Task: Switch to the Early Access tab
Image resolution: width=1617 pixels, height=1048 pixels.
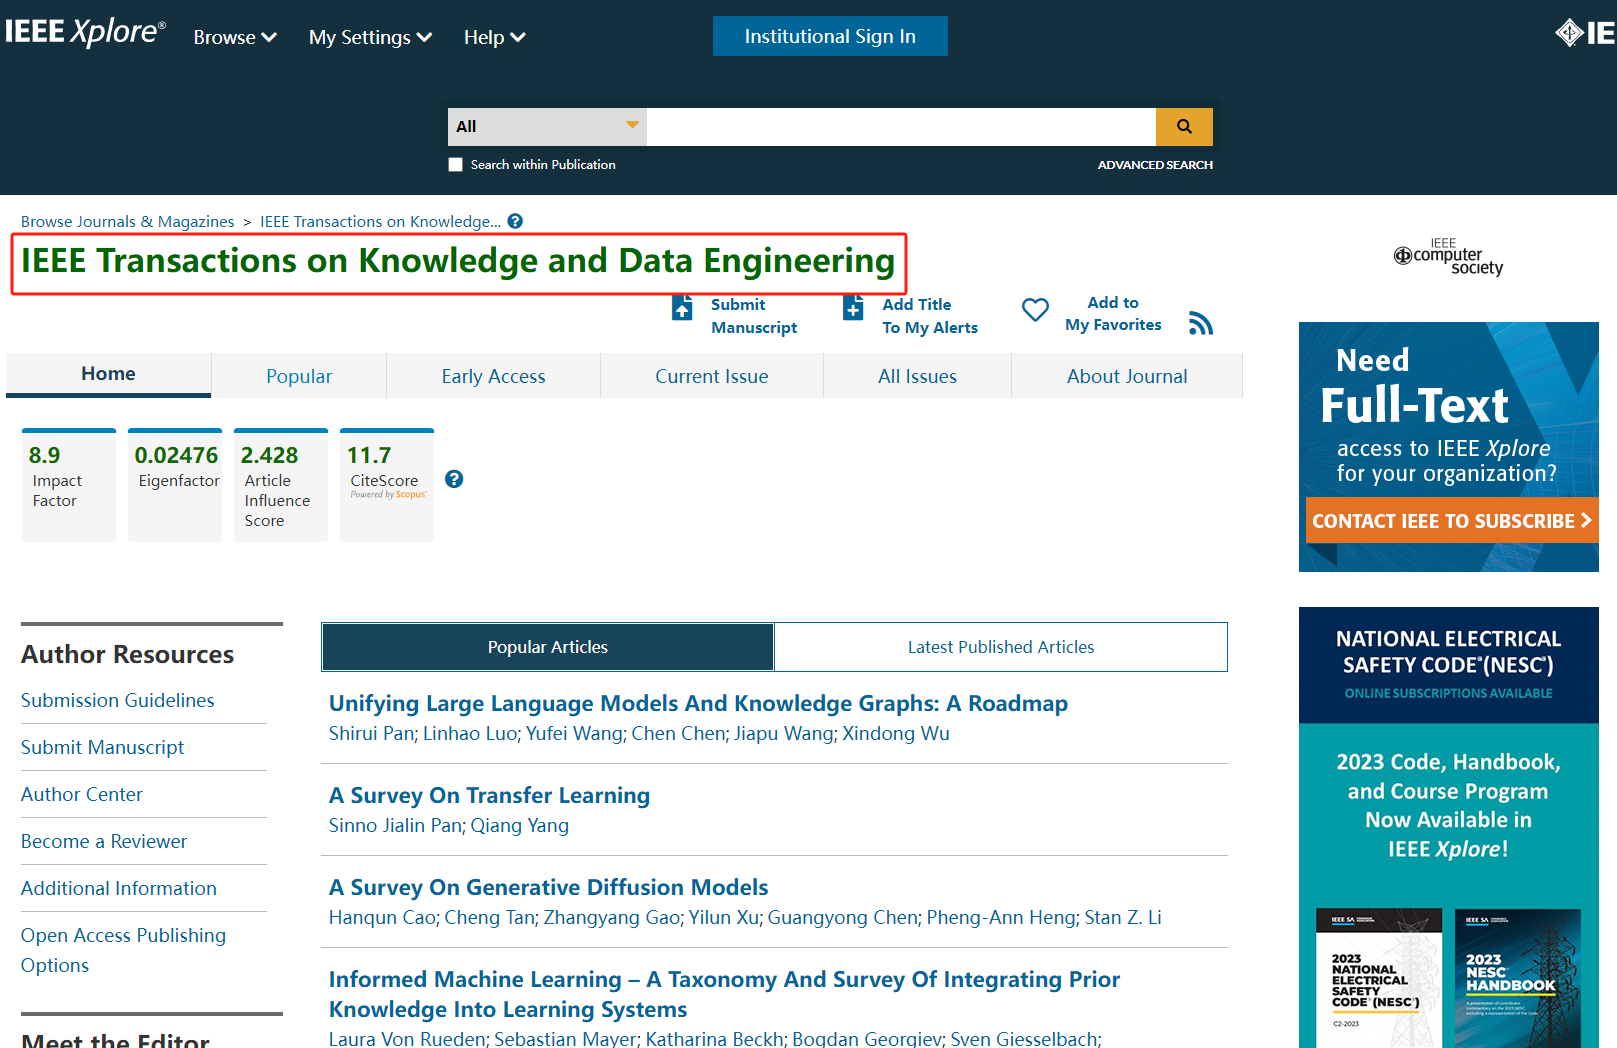Action: point(494,376)
